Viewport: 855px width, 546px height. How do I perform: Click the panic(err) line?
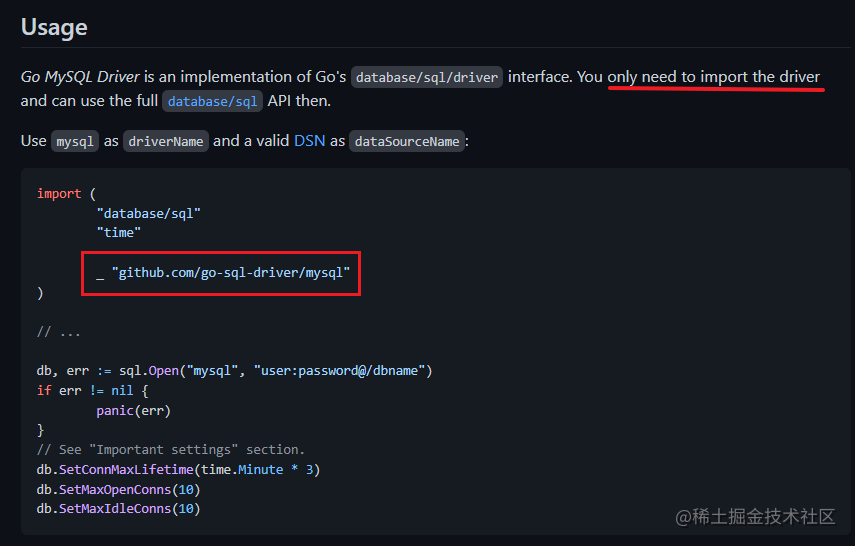(134, 410)
